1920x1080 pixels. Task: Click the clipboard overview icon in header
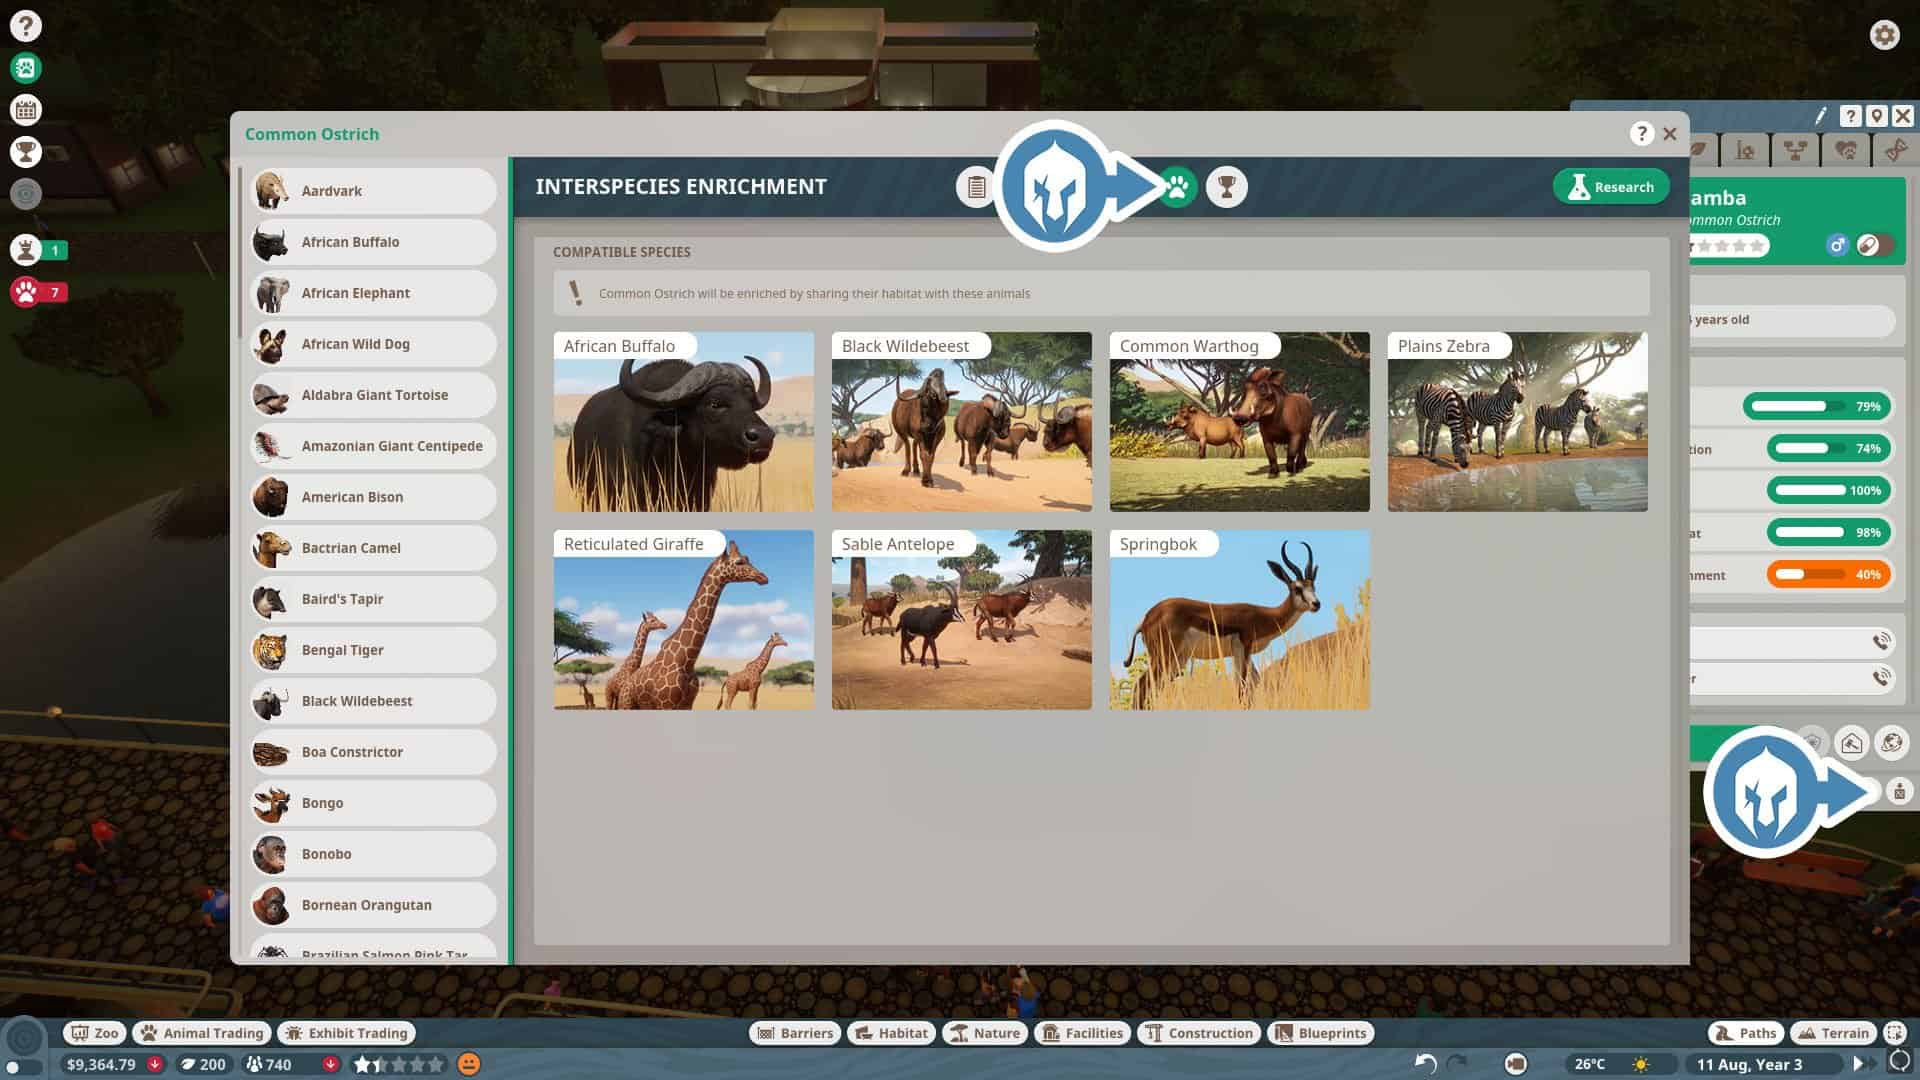pyautogui.click(x=976, y=187)
